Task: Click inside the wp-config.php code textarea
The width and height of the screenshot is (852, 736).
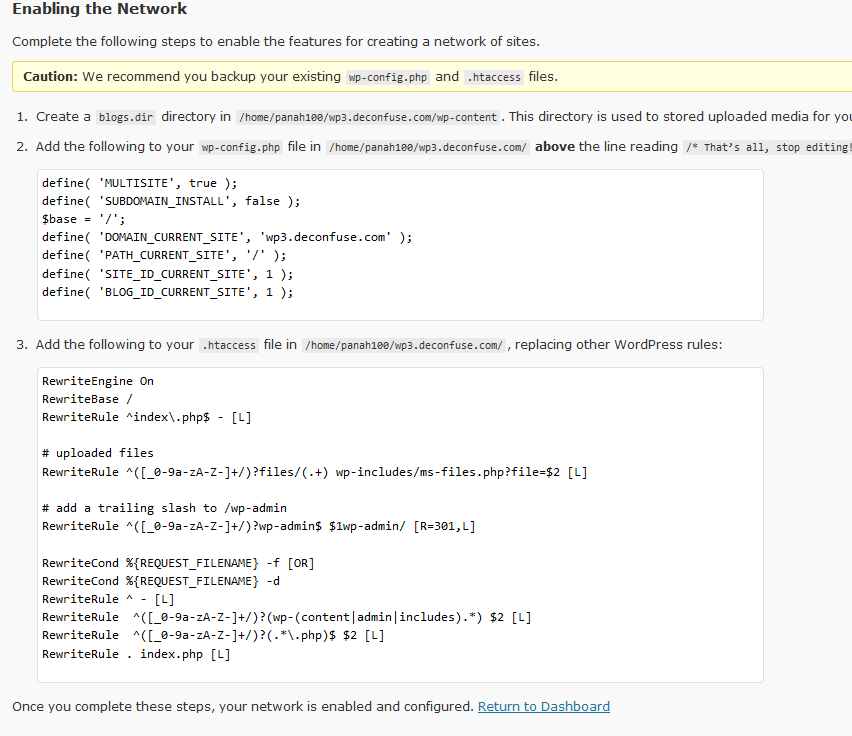Action: (400, 245)
